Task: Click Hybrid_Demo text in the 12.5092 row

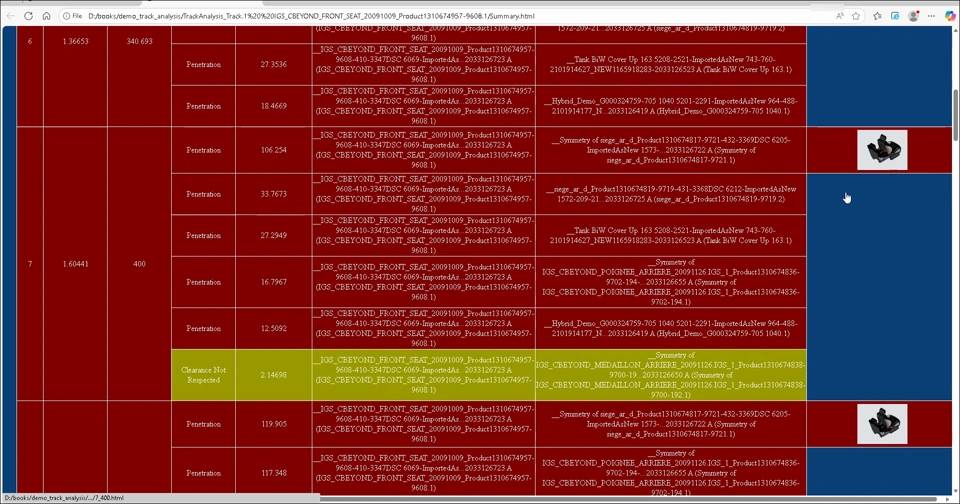Action: point(670,328)
